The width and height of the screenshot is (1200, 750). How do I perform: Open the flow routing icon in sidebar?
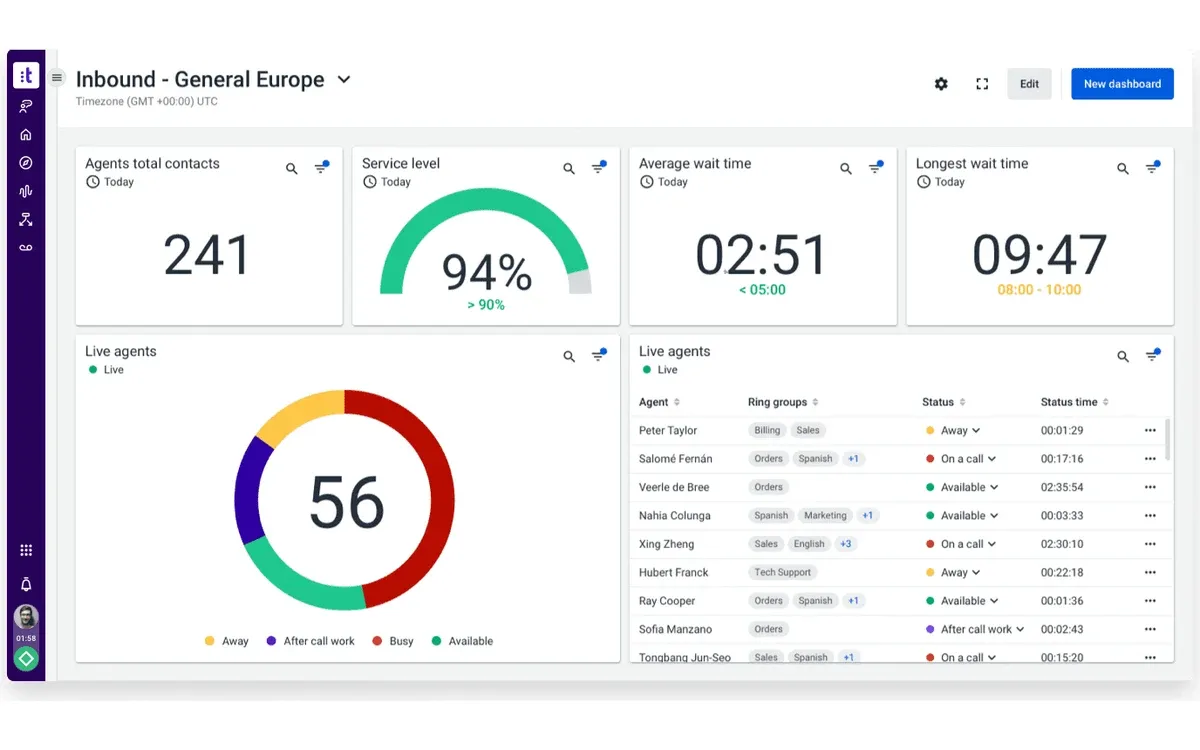coord(26,219)
